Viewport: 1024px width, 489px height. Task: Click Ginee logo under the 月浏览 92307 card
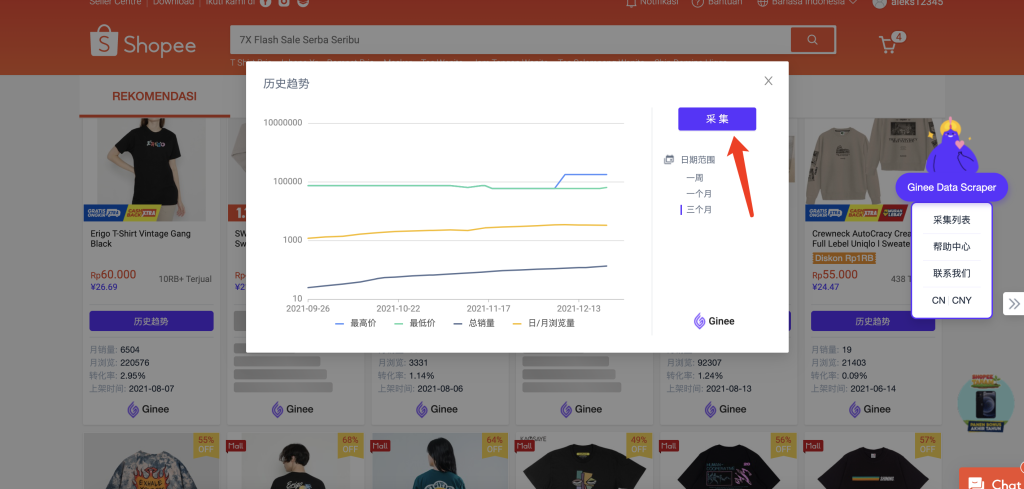[x=726, y=409]
